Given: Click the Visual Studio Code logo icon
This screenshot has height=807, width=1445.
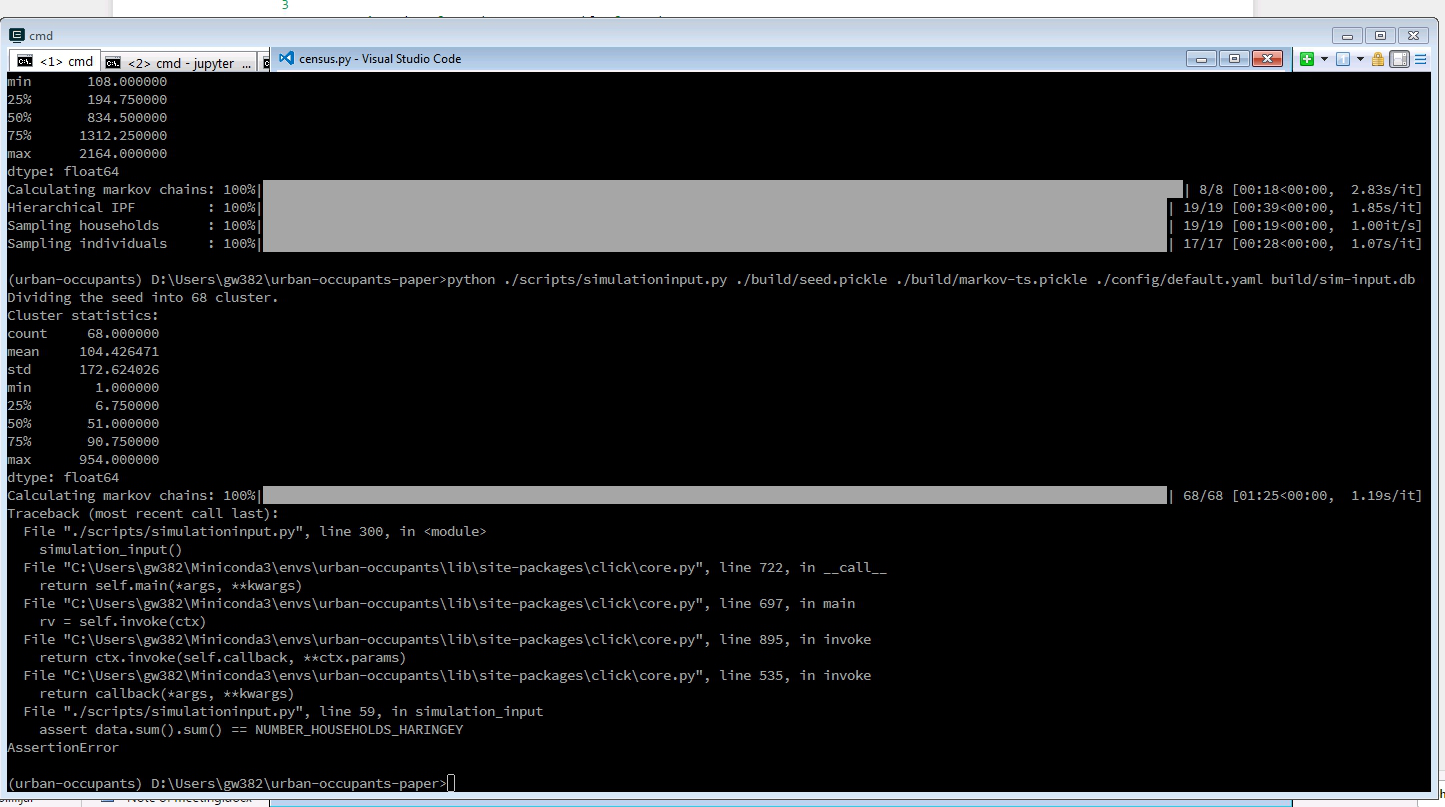Looking at the screenshot, I should point(286,58).
